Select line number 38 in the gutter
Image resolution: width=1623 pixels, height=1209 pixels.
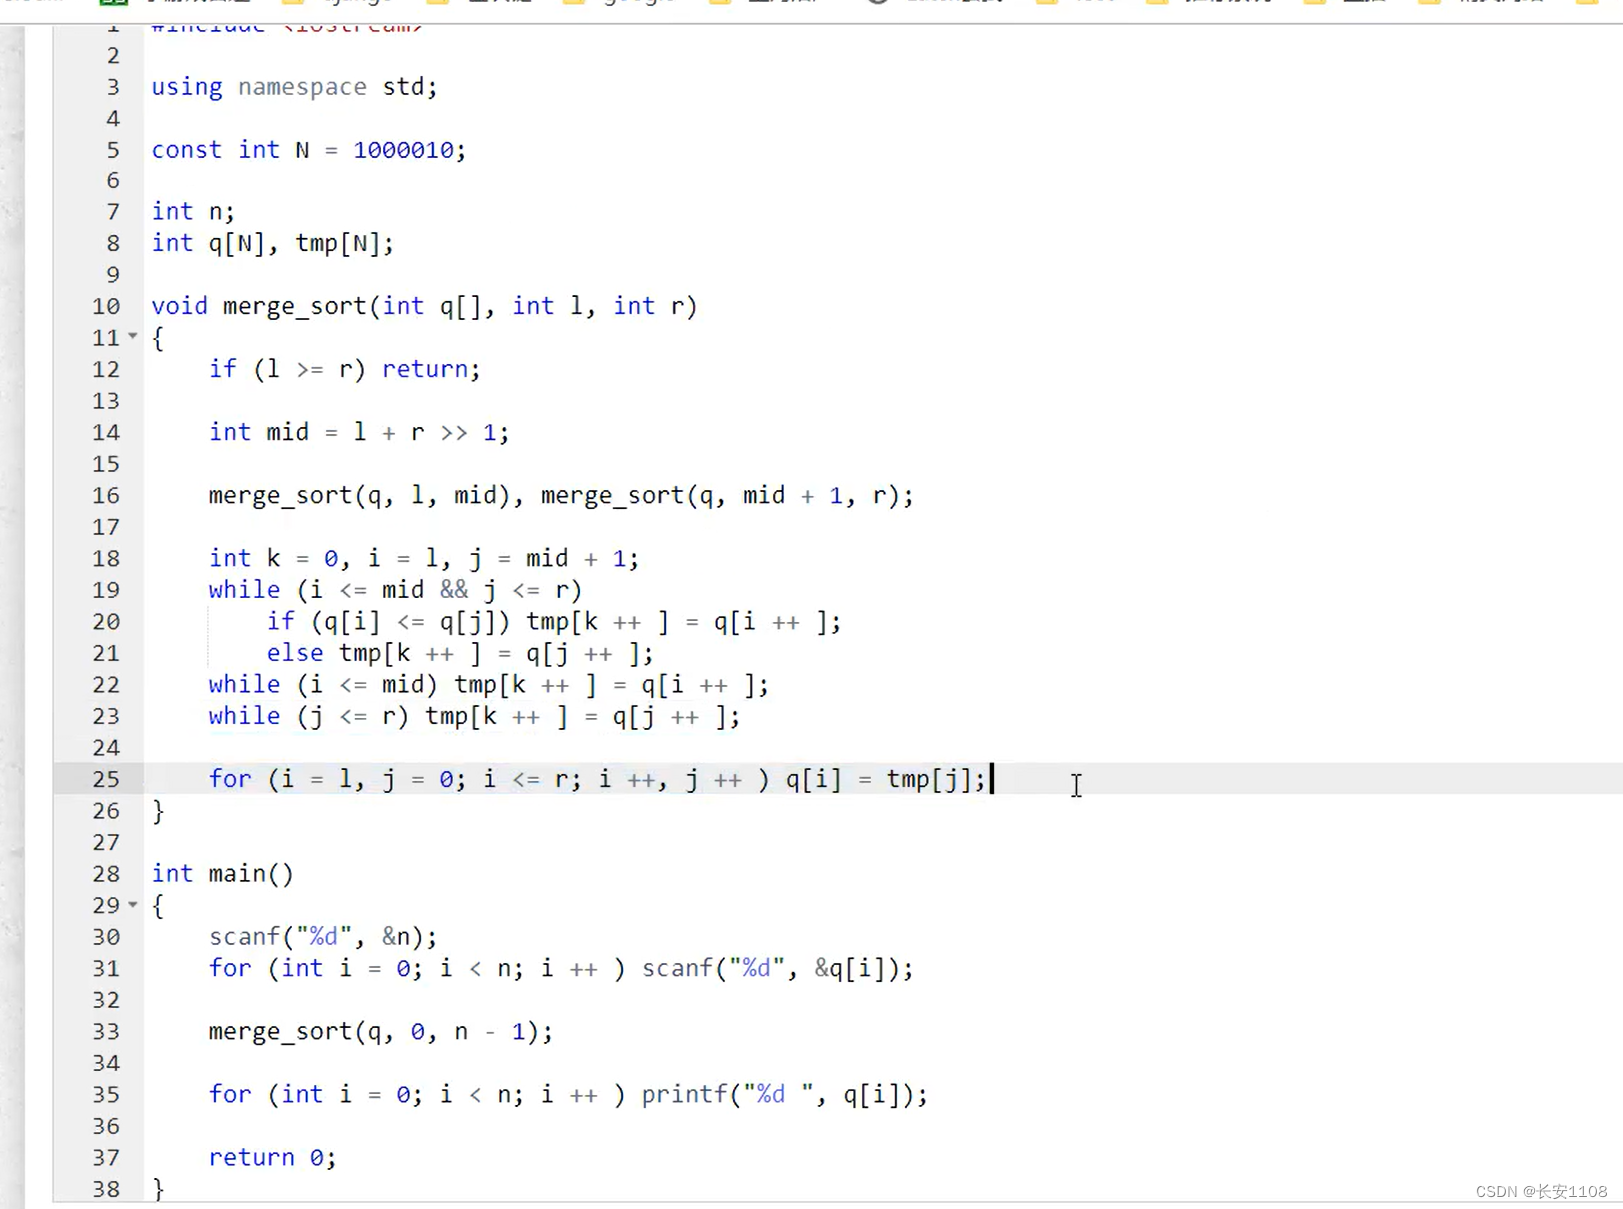tap(106, 1189)
